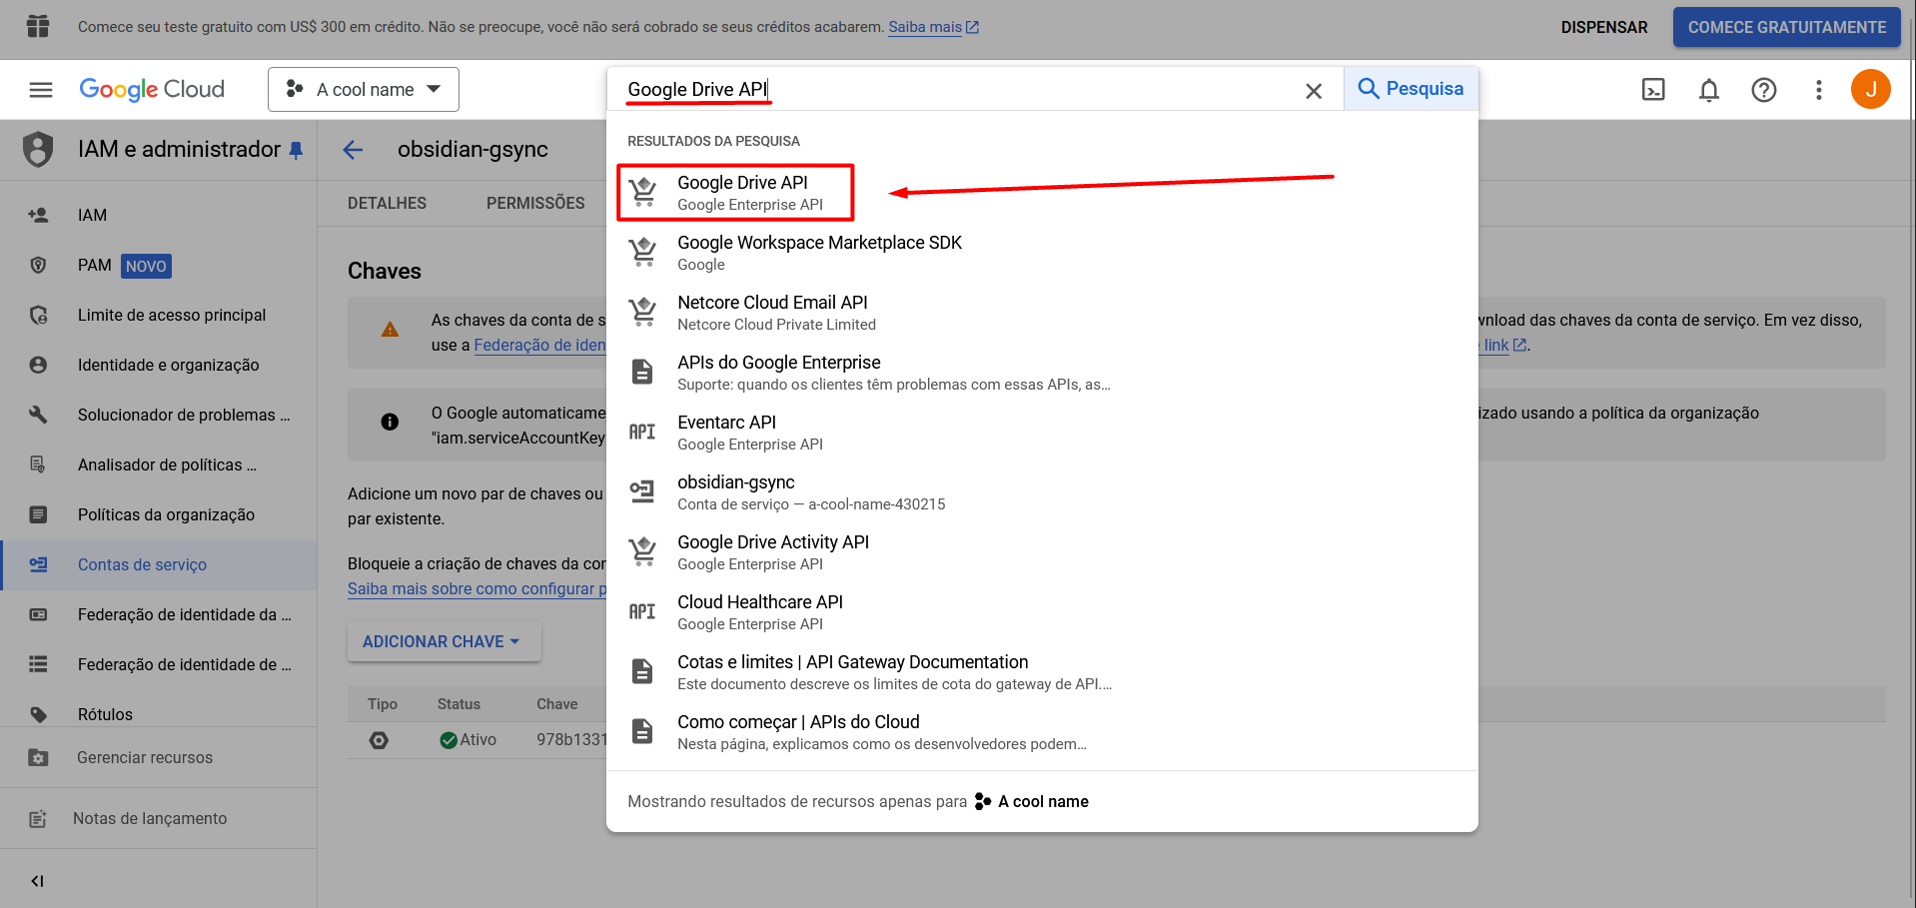Open Rótulos in the sidebar
The width and height of the screenshot is (1916, 908).
[x=159, y=714]
